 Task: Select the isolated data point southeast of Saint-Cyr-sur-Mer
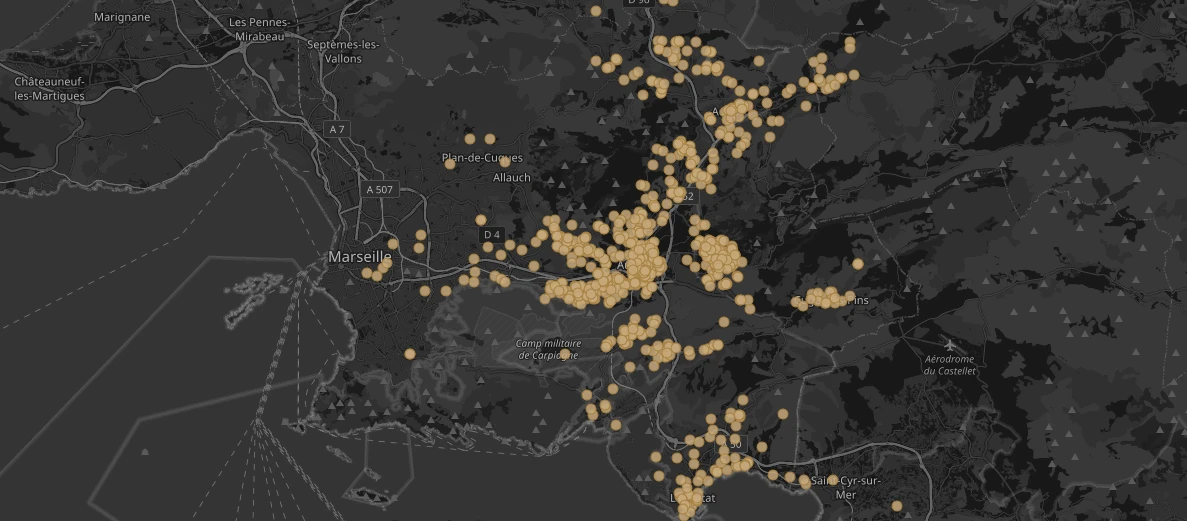click(x=896, y=506)
